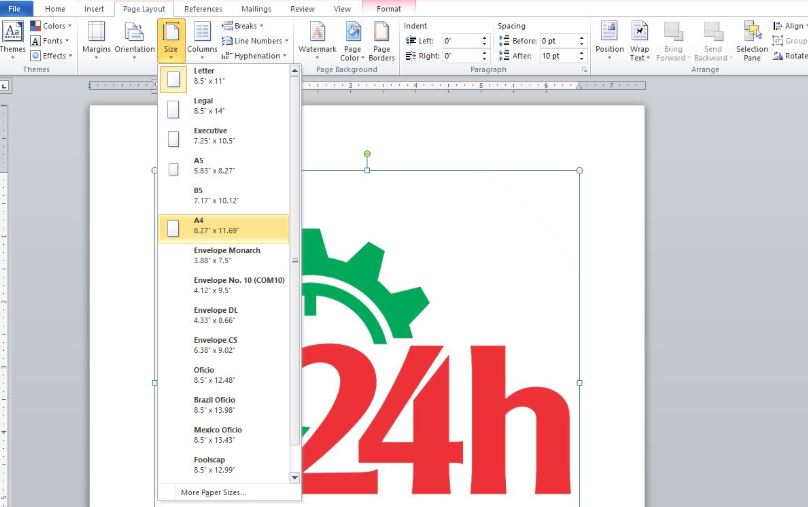808x507 pixels.
Task: Click Send Backward button
Action: 713,41
